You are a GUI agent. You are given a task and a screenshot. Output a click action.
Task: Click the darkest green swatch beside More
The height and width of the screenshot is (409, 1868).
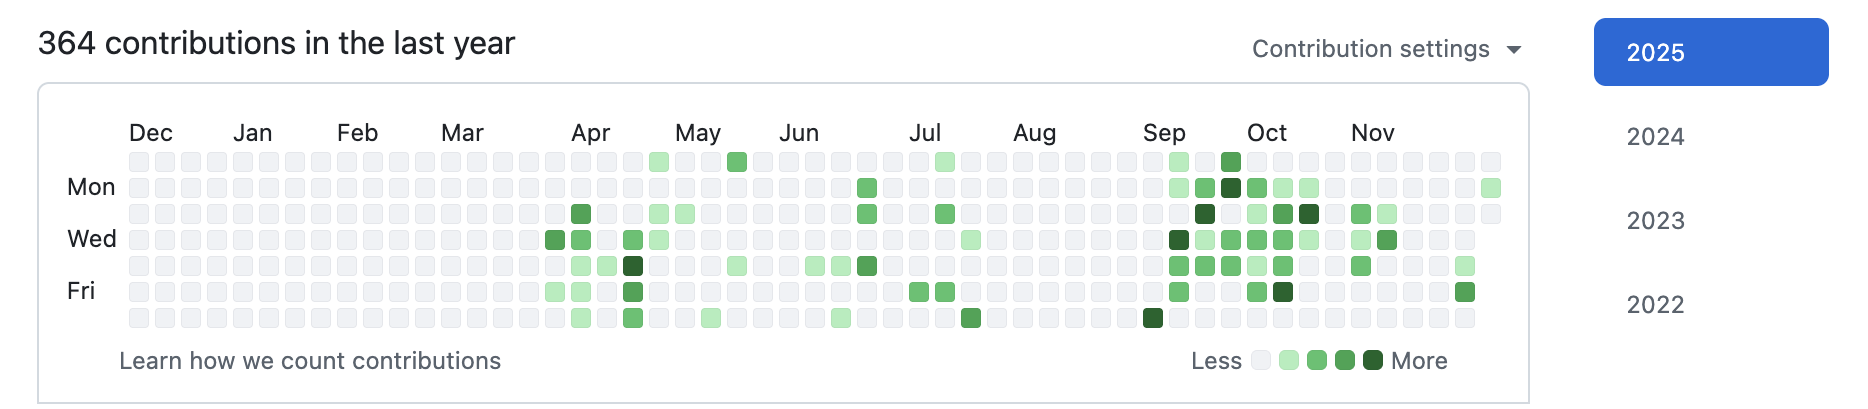point(1373,360)
